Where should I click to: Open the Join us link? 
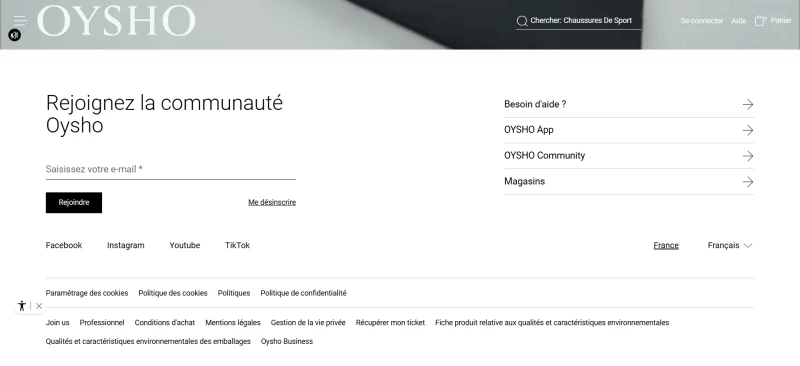coord(57,323)
